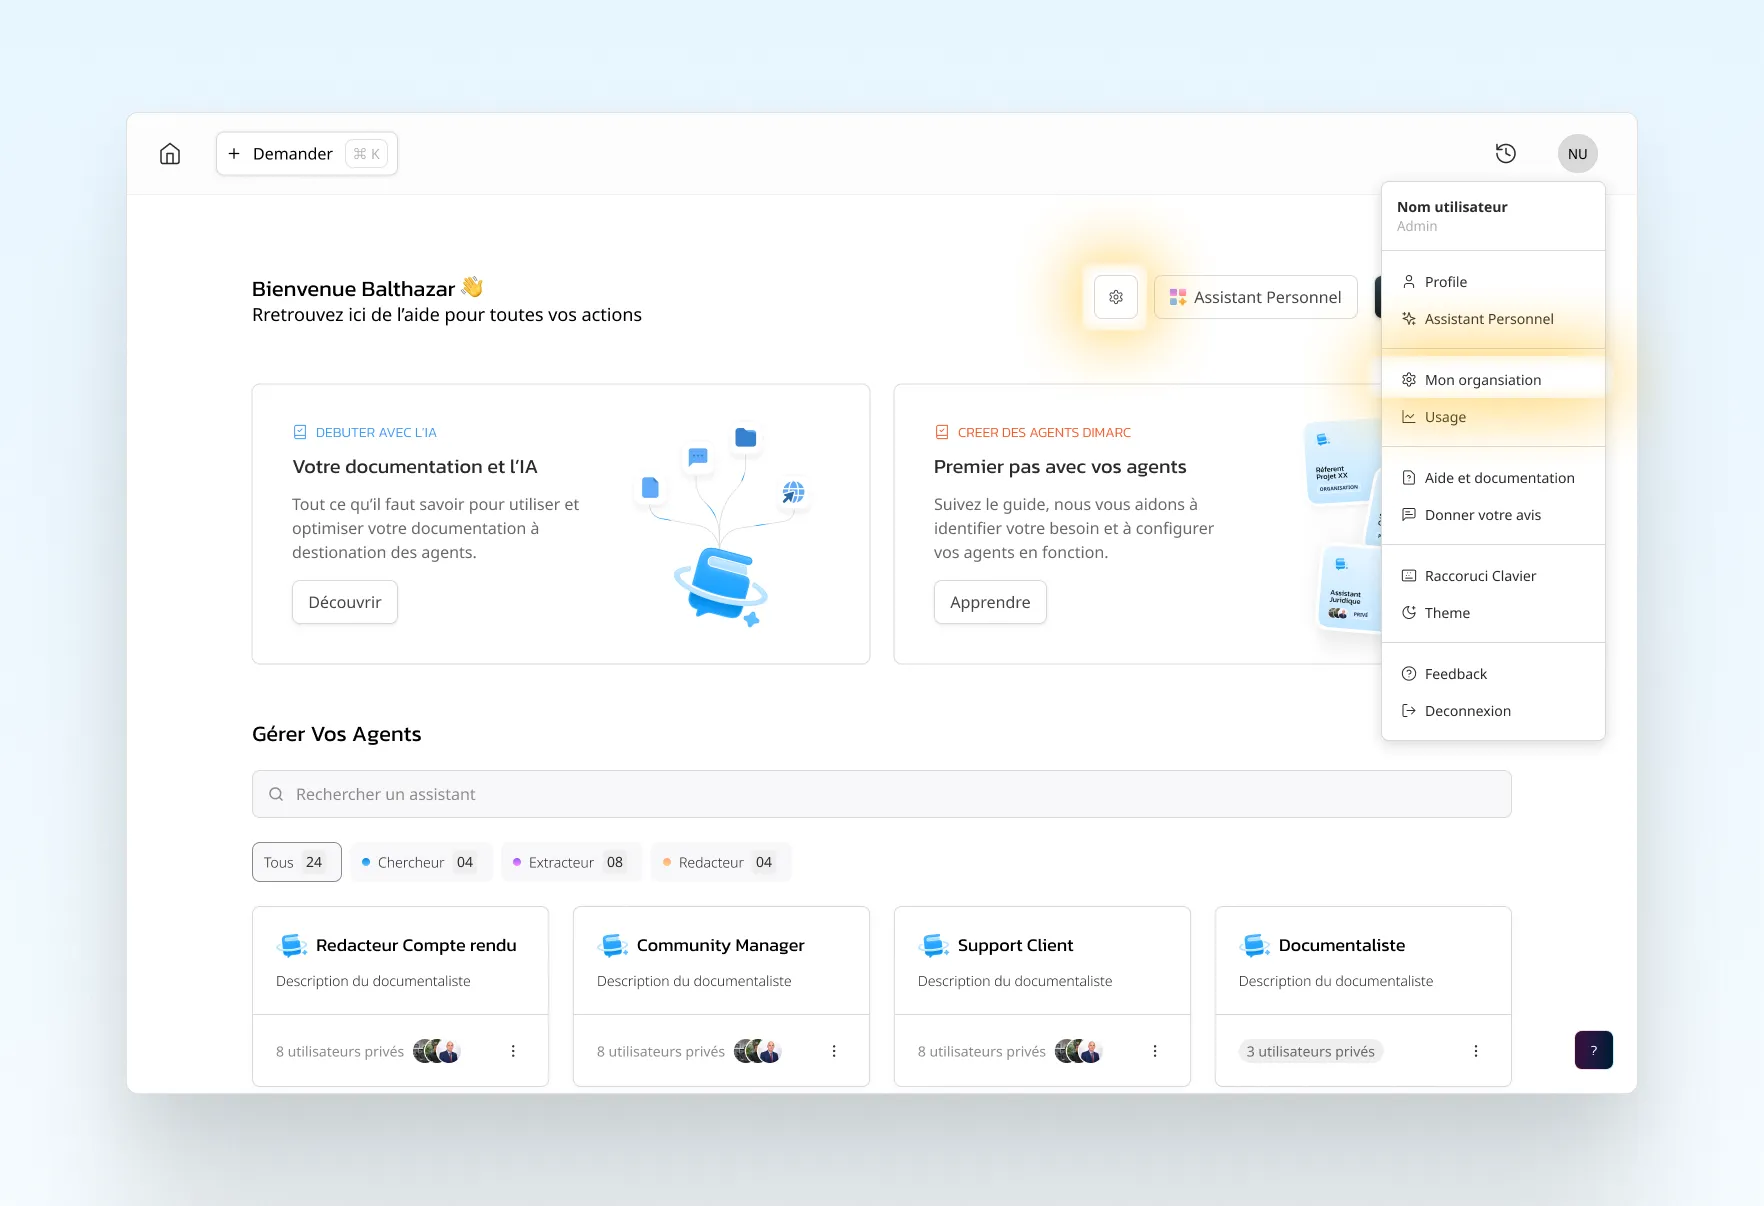The width and height of the screenshot is (1764, 1206).
Task: Open three-dot menu on Support Client card
Action: [x=1155, y=1051]
